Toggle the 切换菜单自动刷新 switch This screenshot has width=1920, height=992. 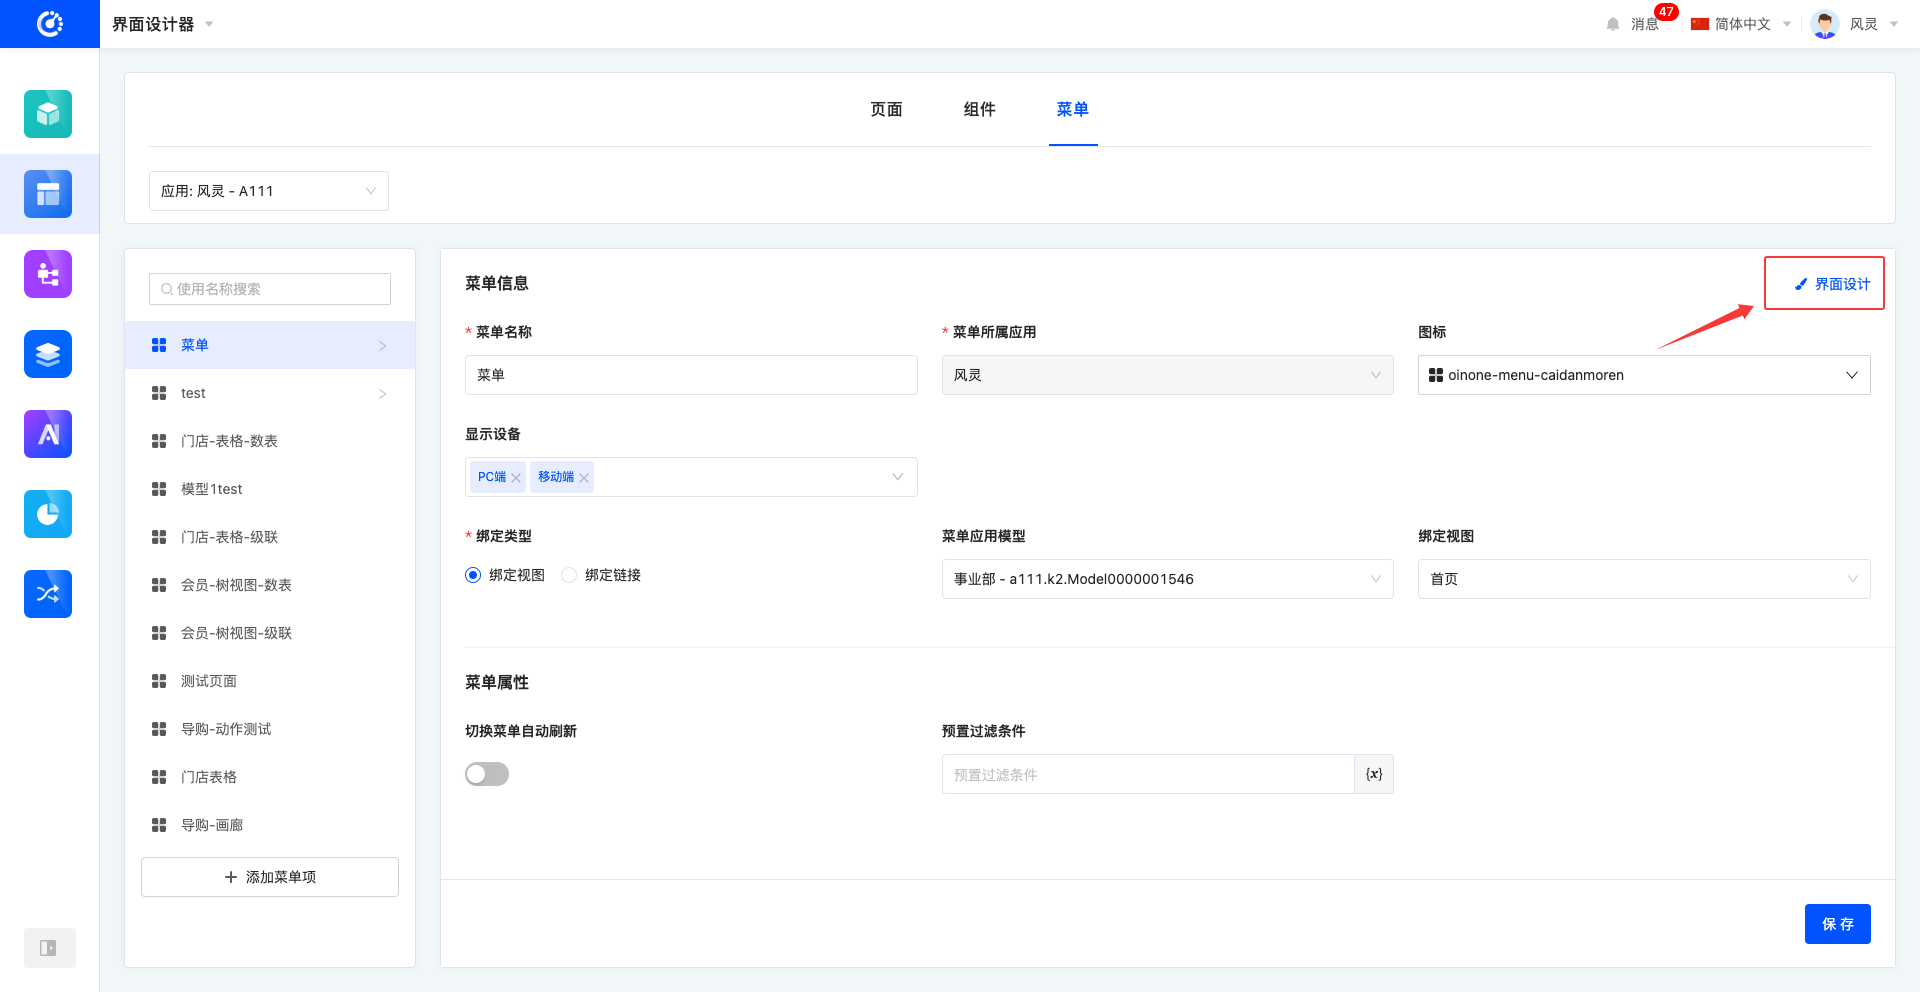487,774
